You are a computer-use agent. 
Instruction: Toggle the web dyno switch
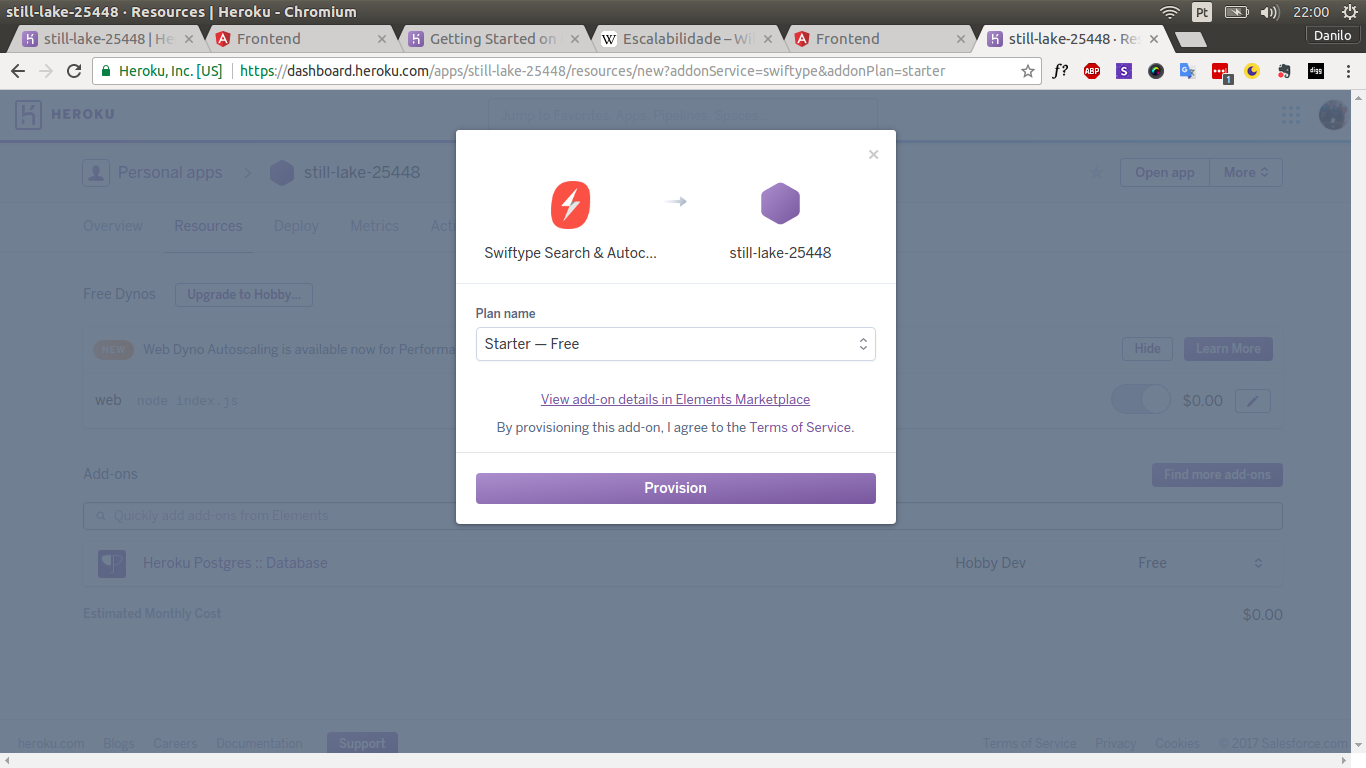(1141, 400)
